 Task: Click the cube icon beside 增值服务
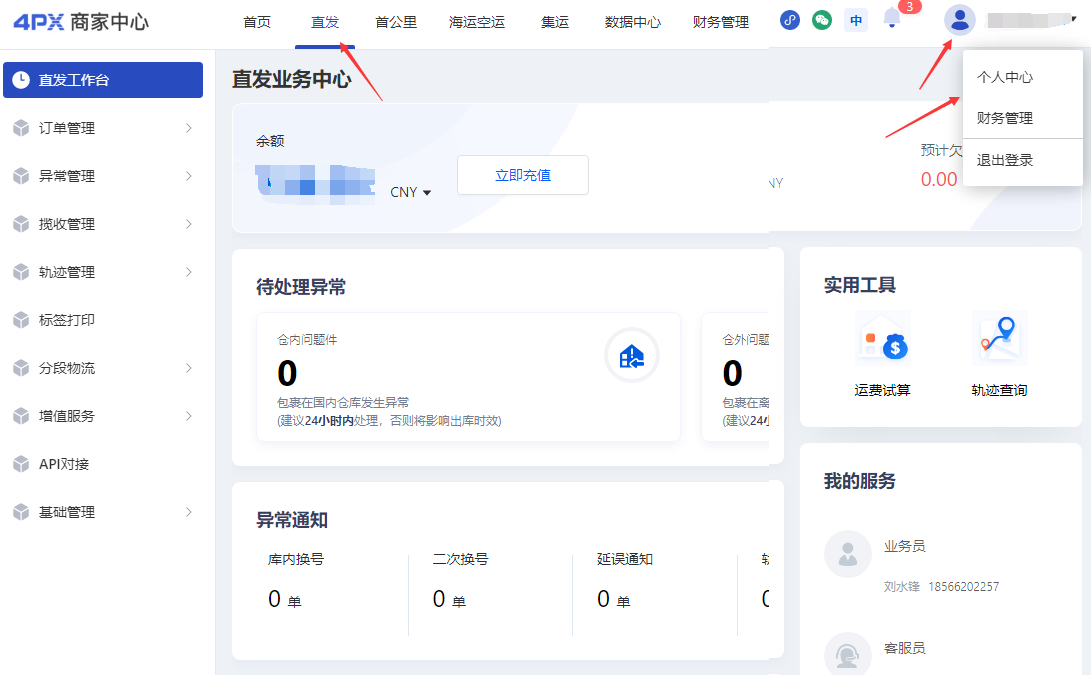(21, 416)
